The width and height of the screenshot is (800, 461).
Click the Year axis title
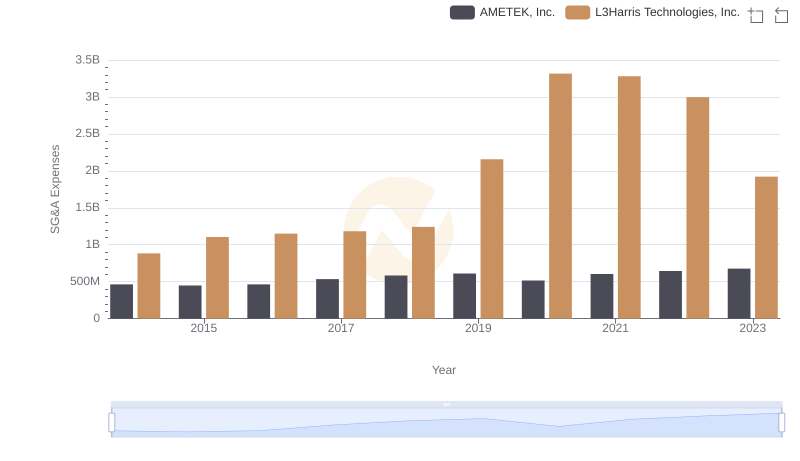click(444, 370)
